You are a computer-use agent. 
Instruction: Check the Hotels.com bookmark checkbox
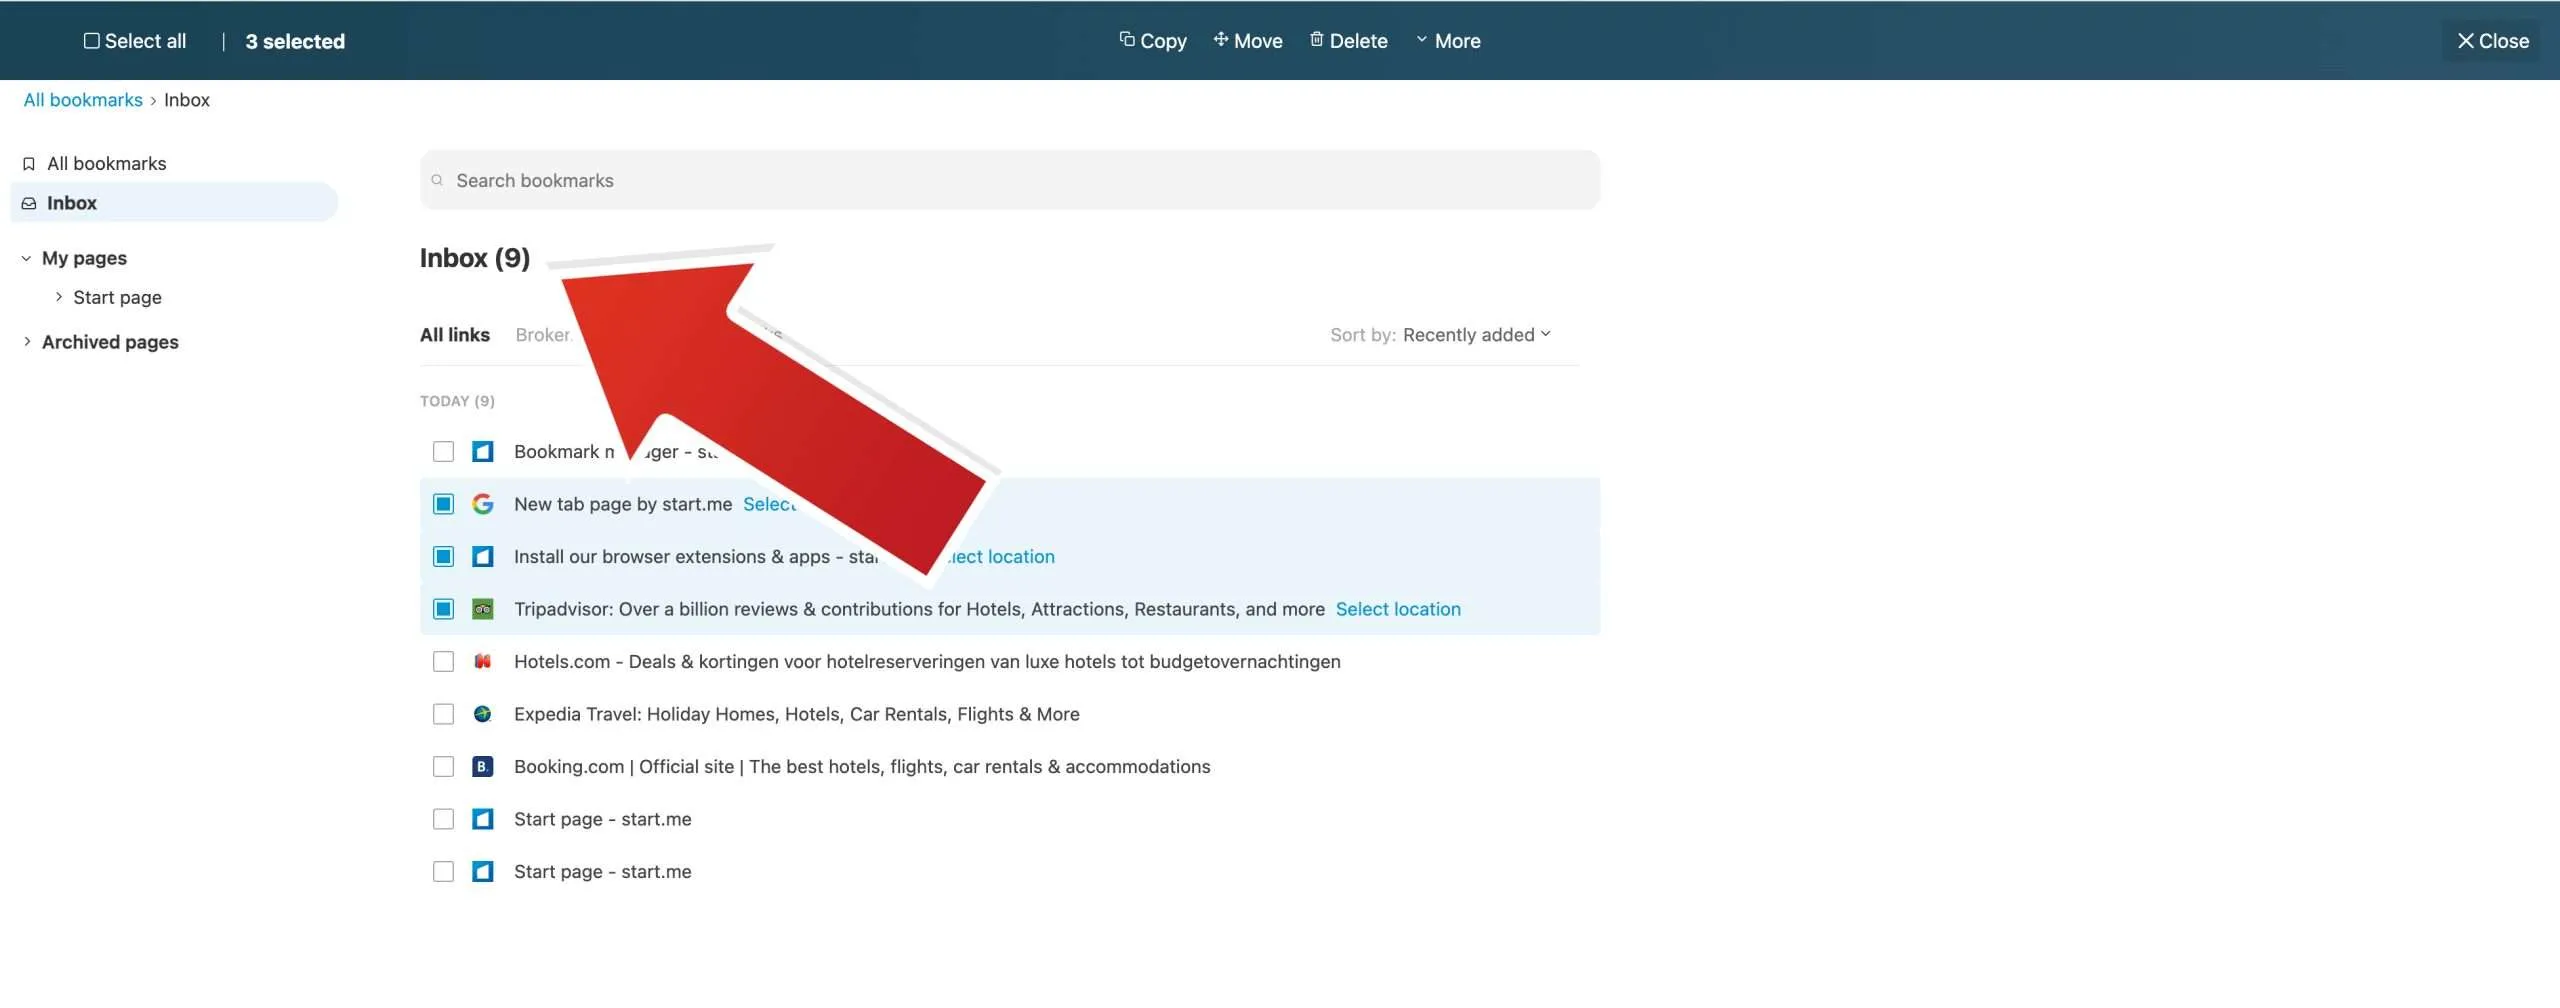tap(443, 661)
